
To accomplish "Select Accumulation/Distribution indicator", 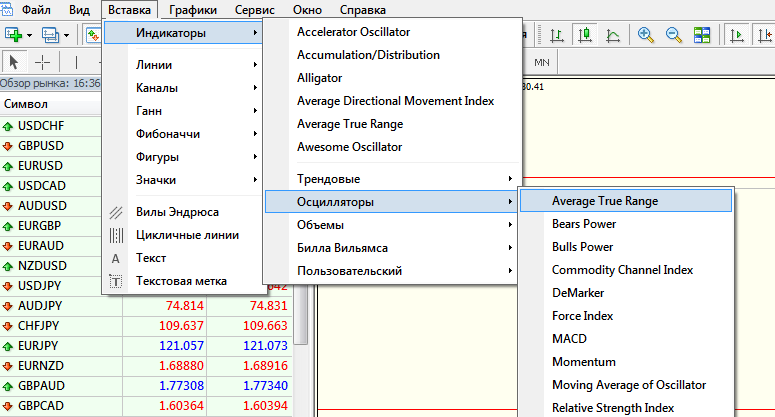I will click(368, 55).
